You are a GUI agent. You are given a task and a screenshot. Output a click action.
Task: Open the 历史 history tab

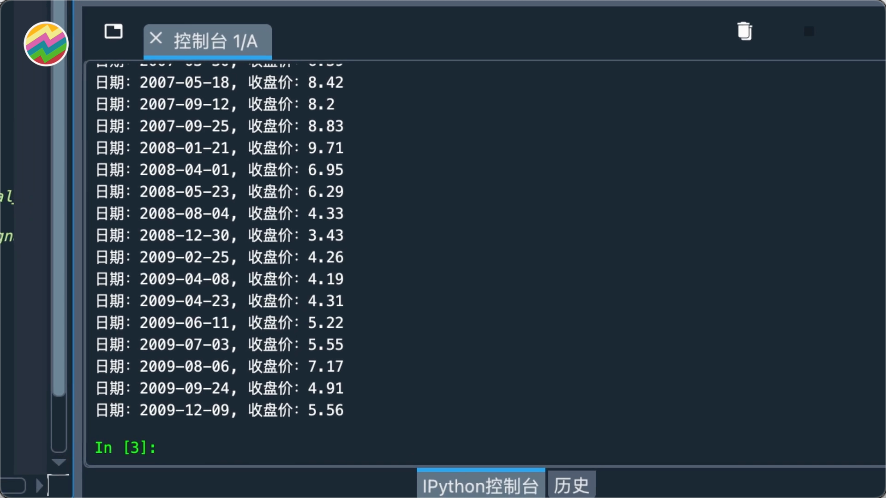(x=571, y=485)
